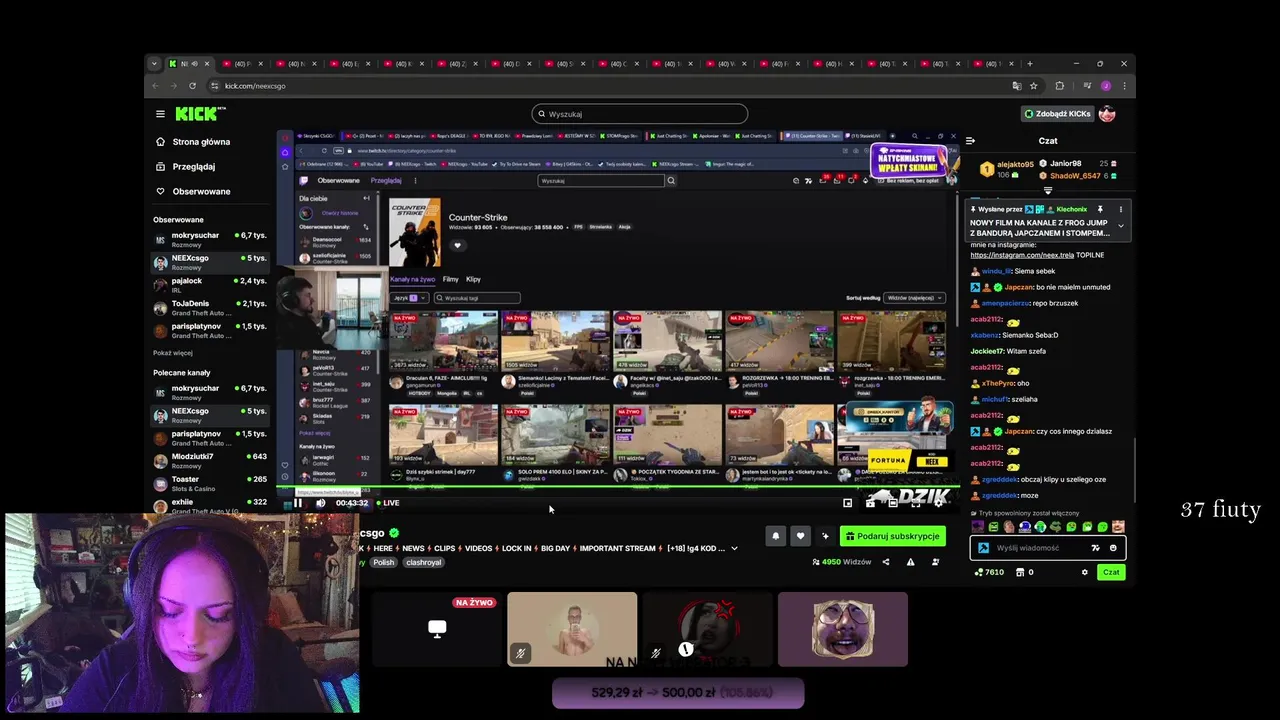Viewport: 1280px width, 720px height.
Task: Open followed channel pajalock
Action: (210, 285)
